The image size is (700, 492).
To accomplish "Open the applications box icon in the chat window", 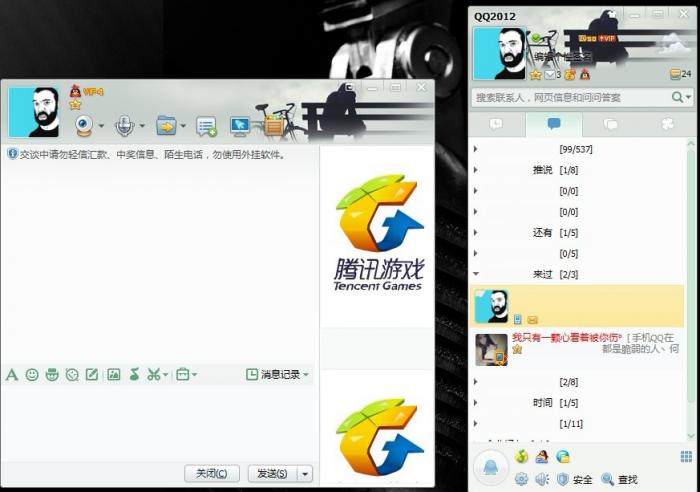I will 274,125.
